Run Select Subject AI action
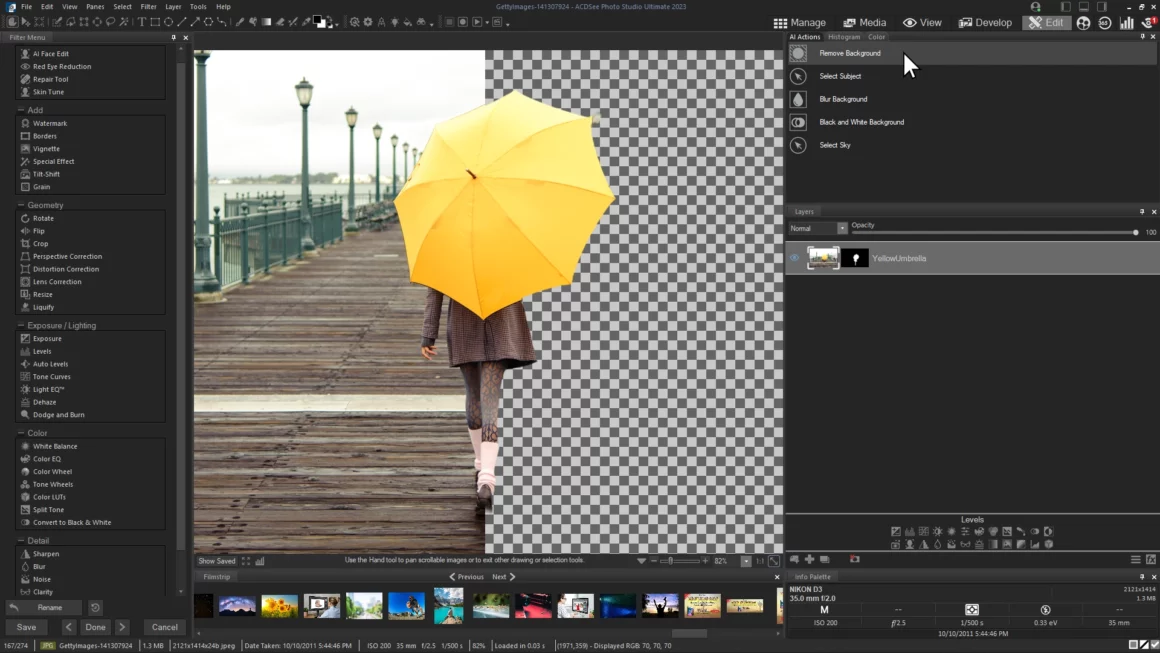 (x=840, y=76)
